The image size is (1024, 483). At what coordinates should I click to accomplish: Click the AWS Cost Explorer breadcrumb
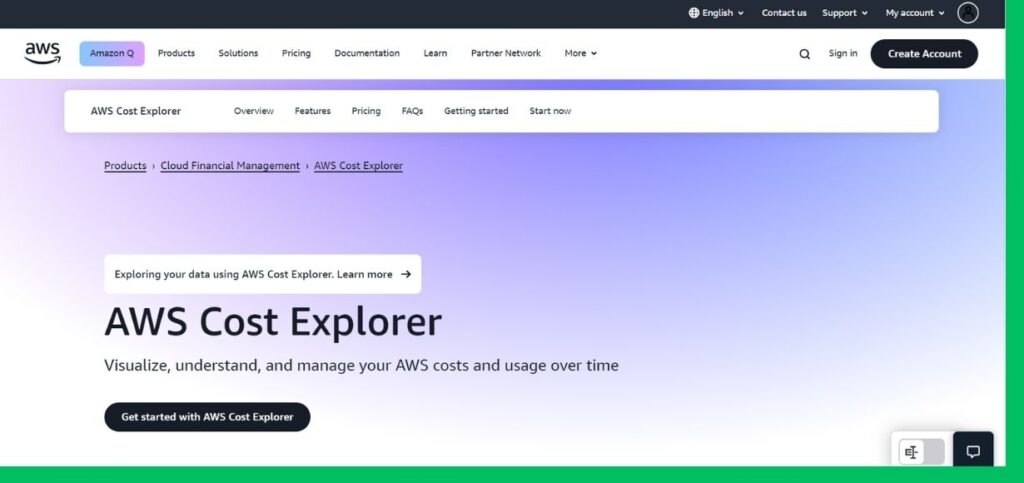tap(359, 166)
